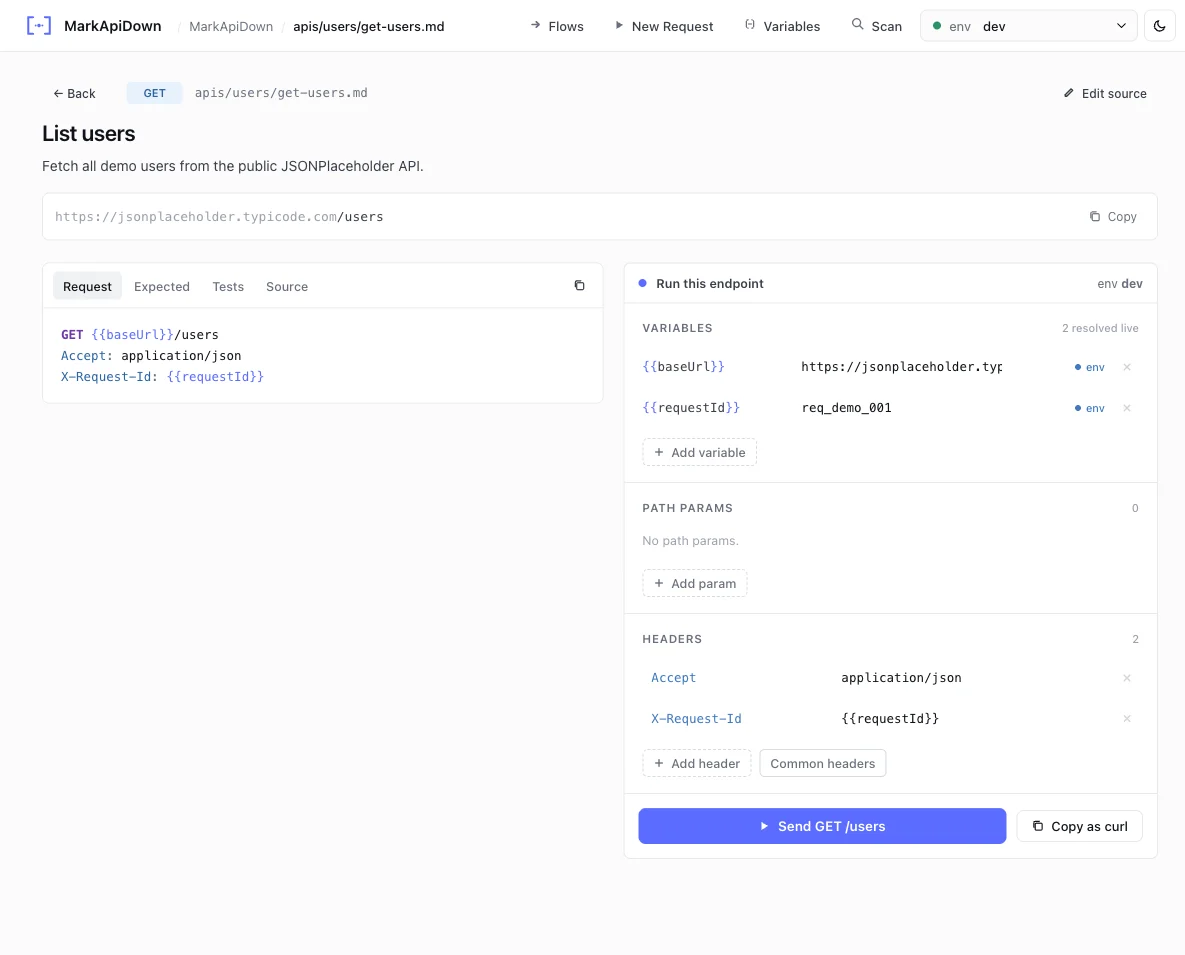Open Flows from the top navigation
Screen dimensions: 1185x955
click(557, 26)
